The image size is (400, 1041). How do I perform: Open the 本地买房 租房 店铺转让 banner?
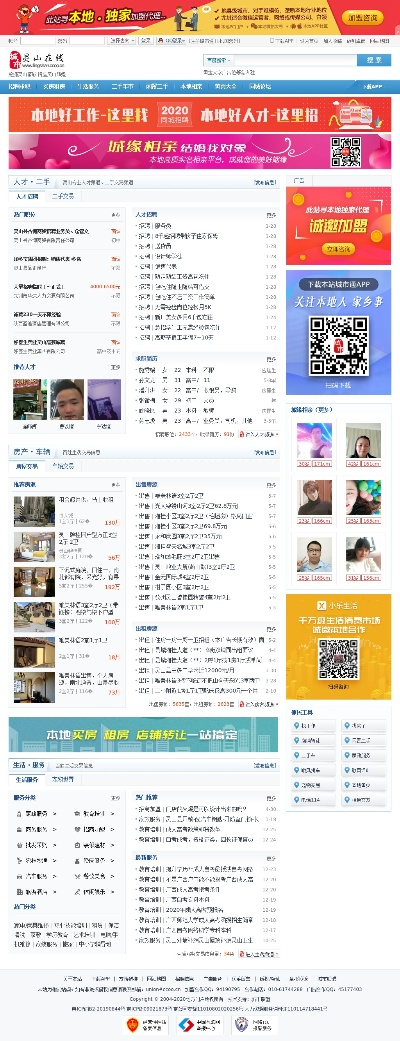click(x=144, y=734)
